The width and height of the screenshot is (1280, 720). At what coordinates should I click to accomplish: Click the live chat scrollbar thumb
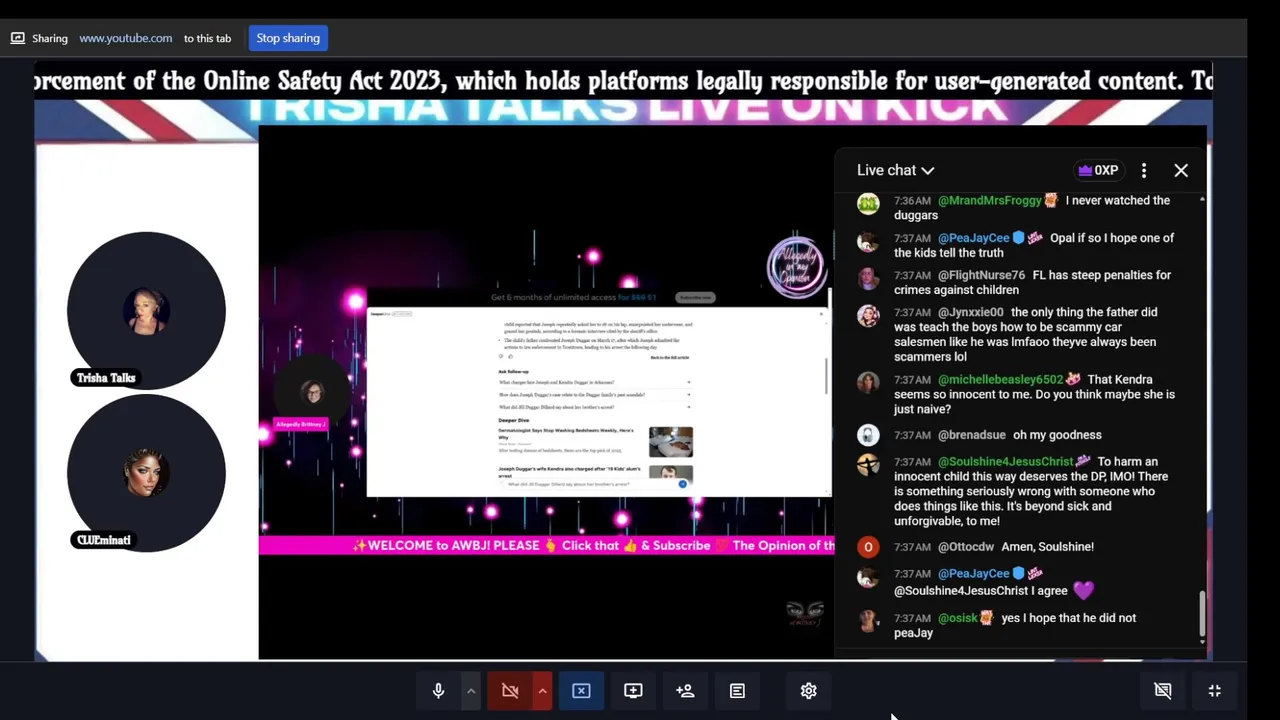click(1202, 613)
